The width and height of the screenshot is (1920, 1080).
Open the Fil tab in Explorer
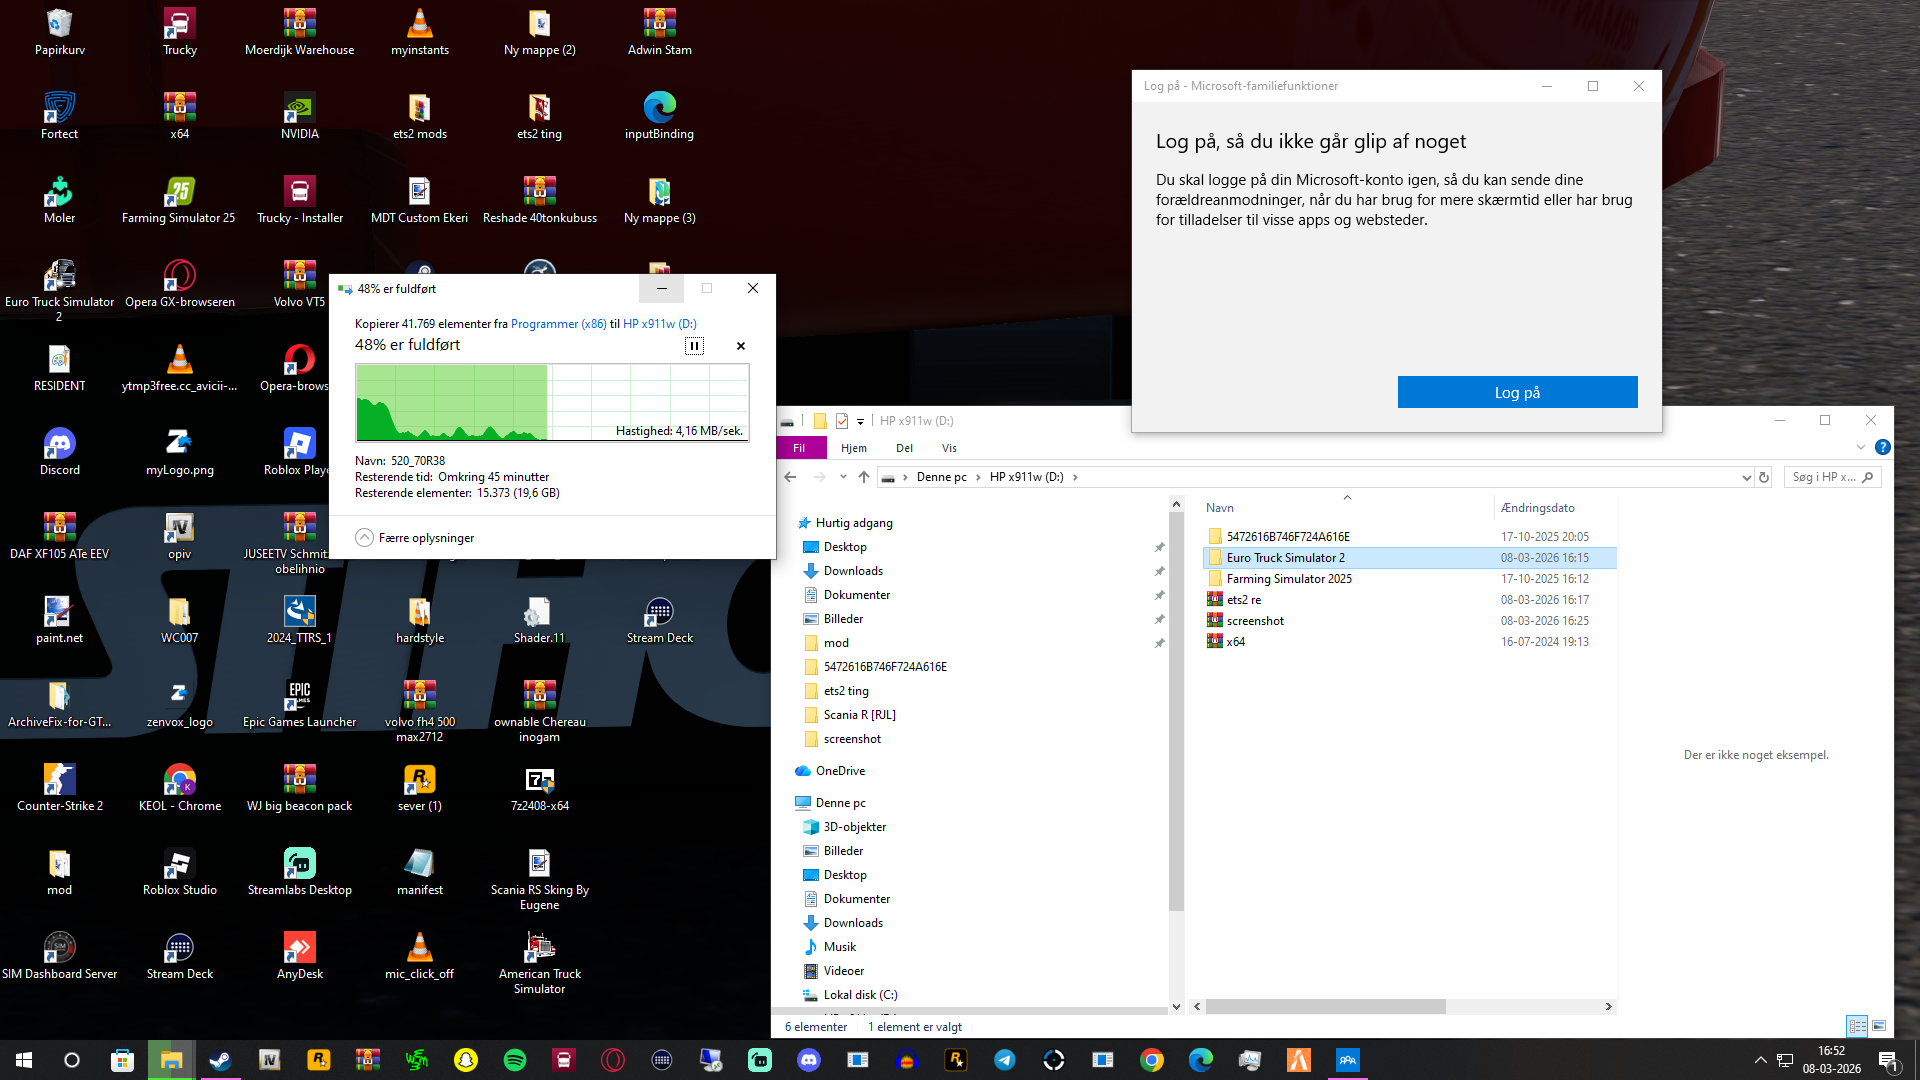click(799, 448)
